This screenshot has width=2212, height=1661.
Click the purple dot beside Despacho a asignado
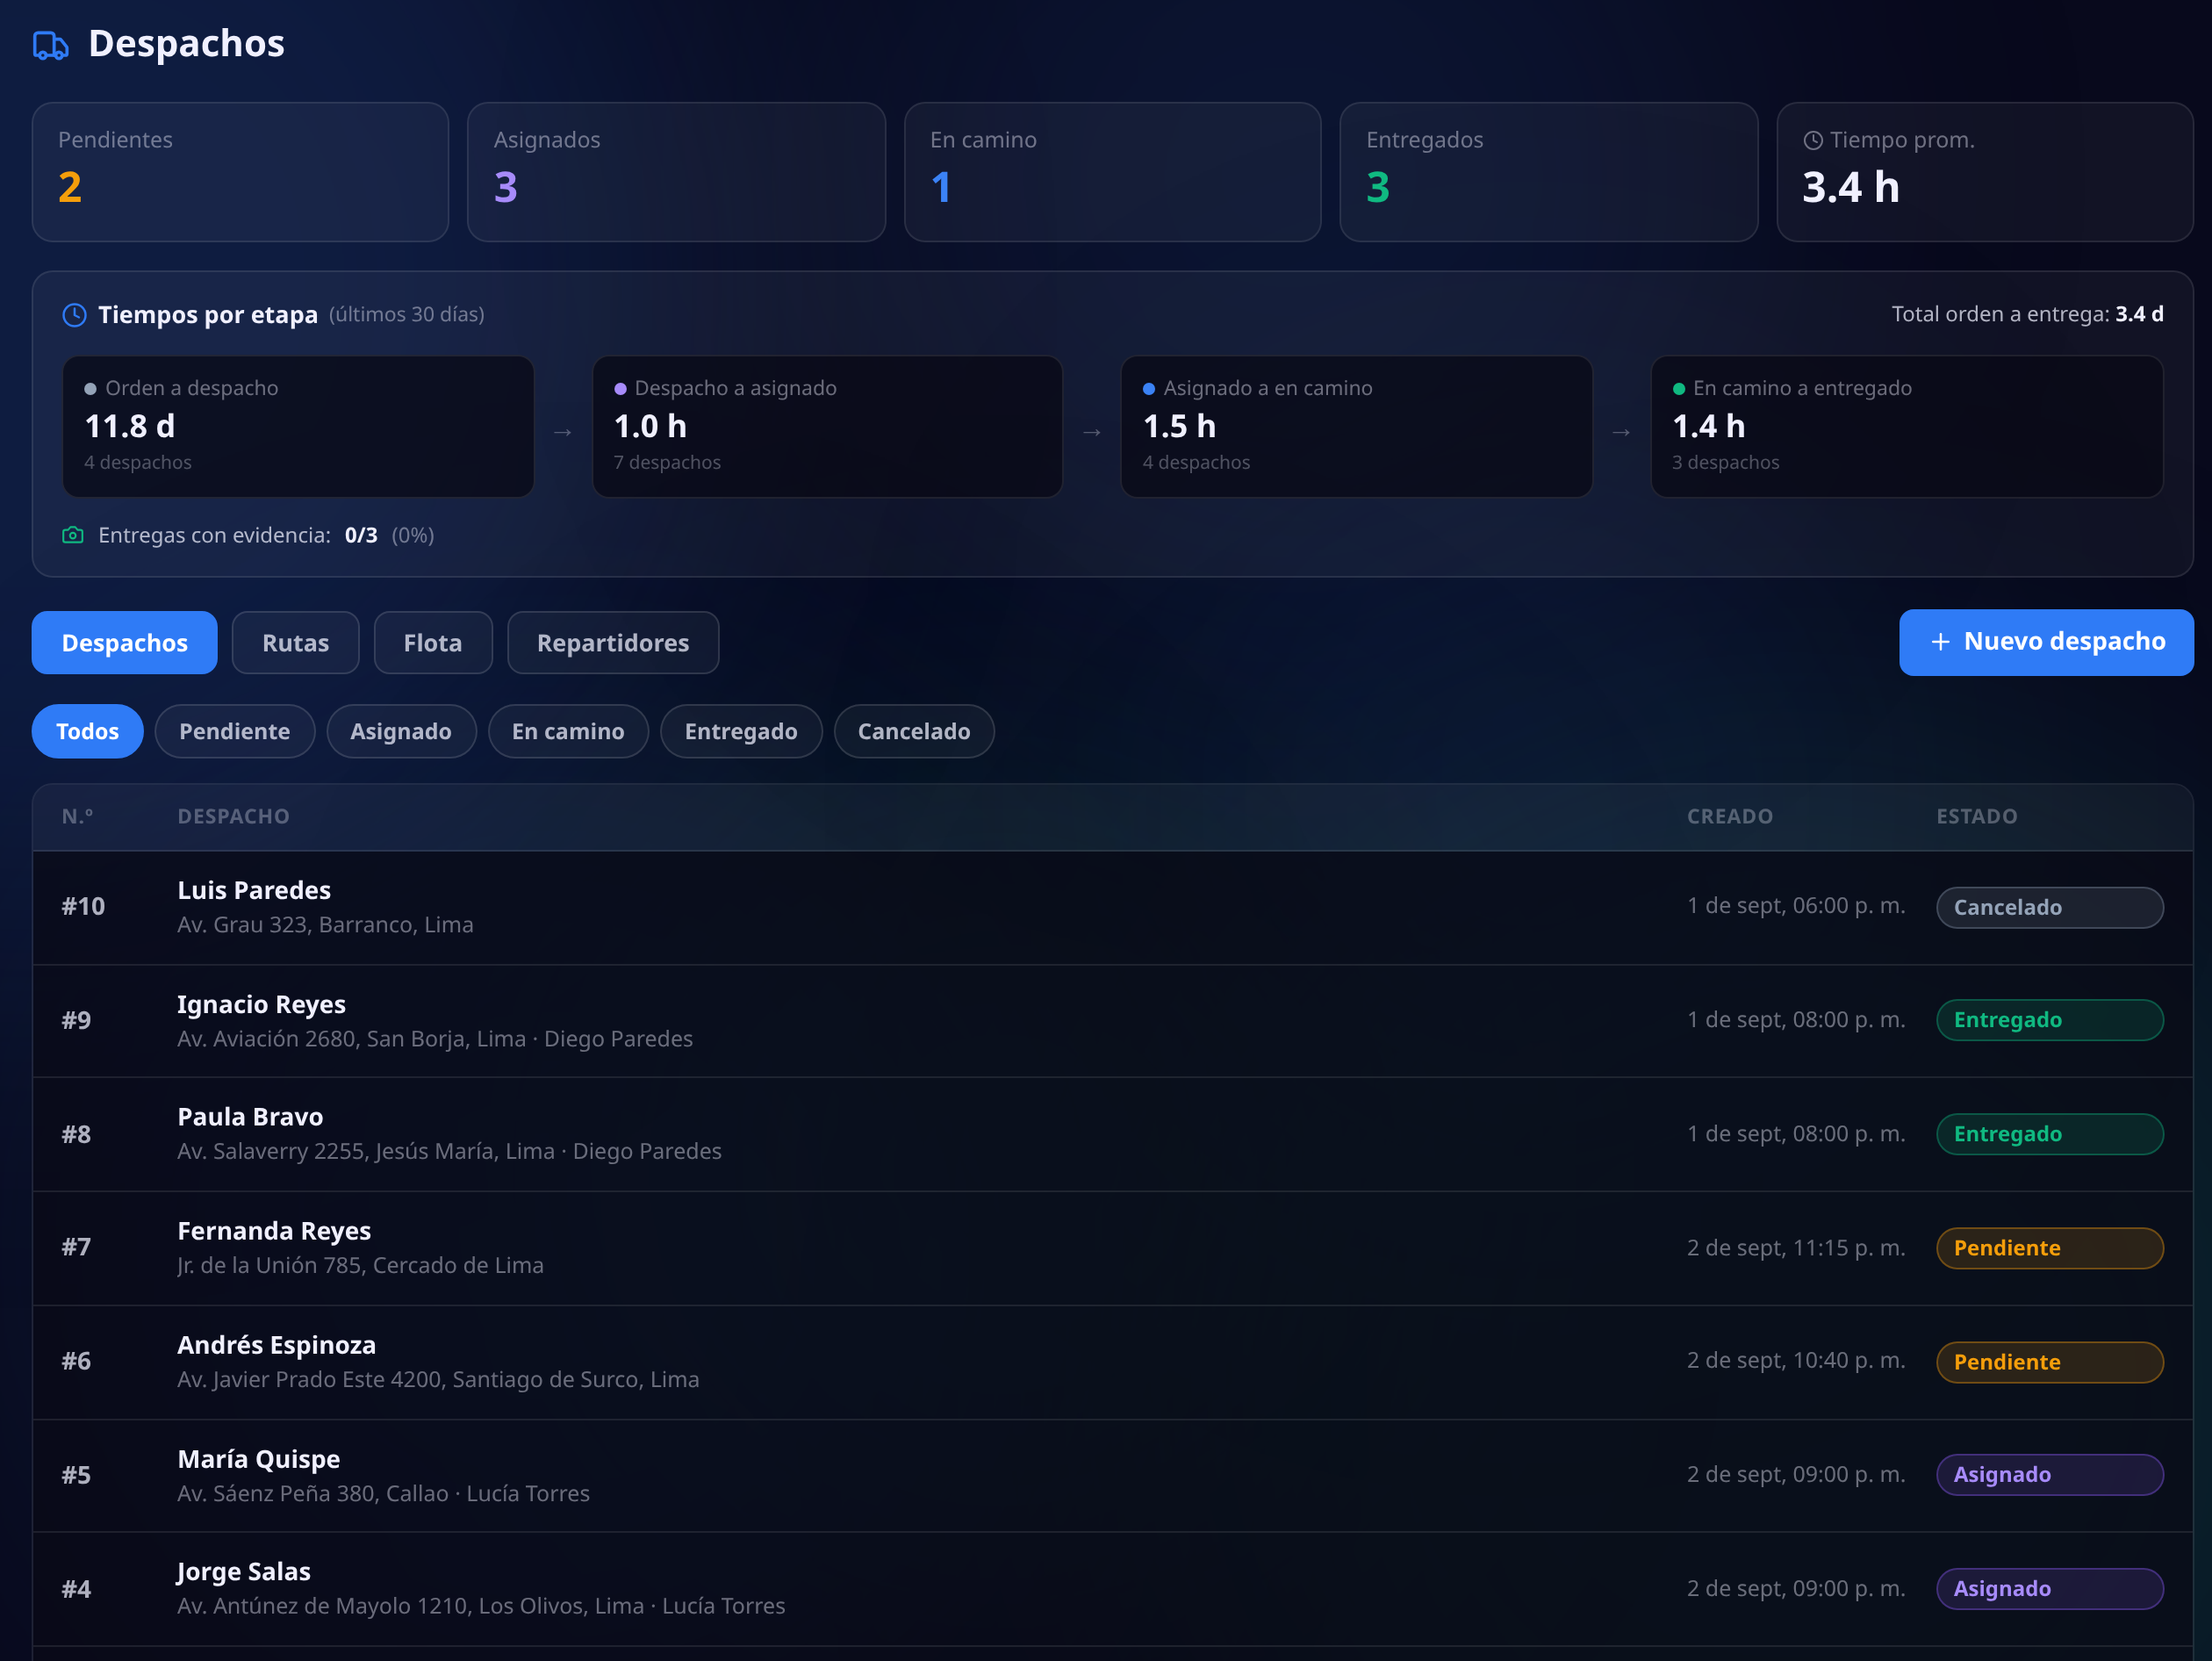[x=620, y=389]
